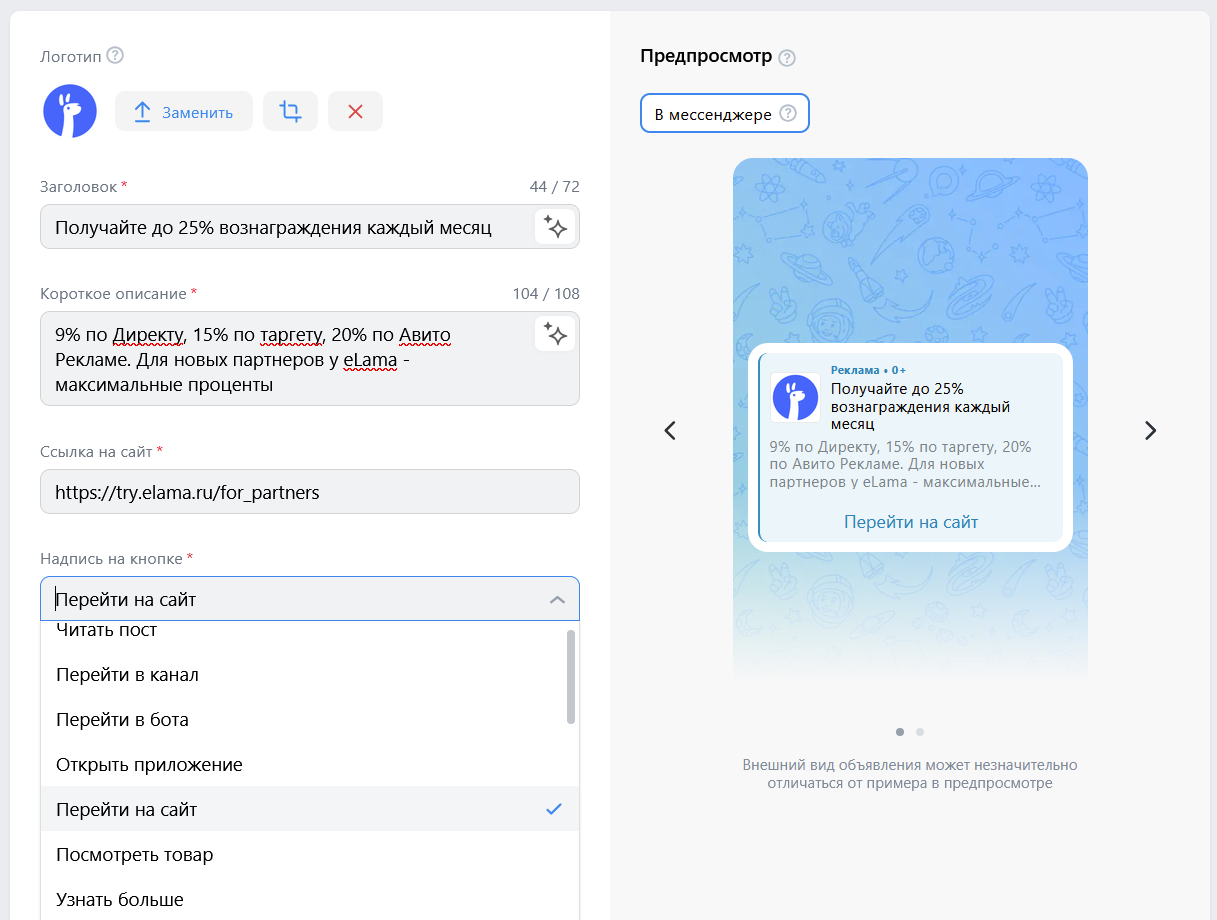Image resolution: width=1217 pixels, height=920 pixels.
Task: Click the llama logo thumbnail
Action: tap(70, 111)
